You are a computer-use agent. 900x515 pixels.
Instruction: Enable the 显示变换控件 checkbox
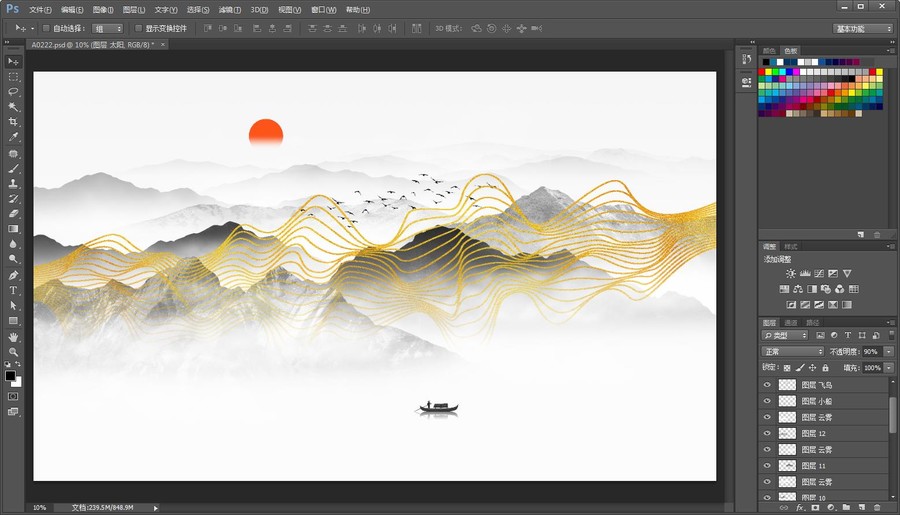(x=138, y=28)
